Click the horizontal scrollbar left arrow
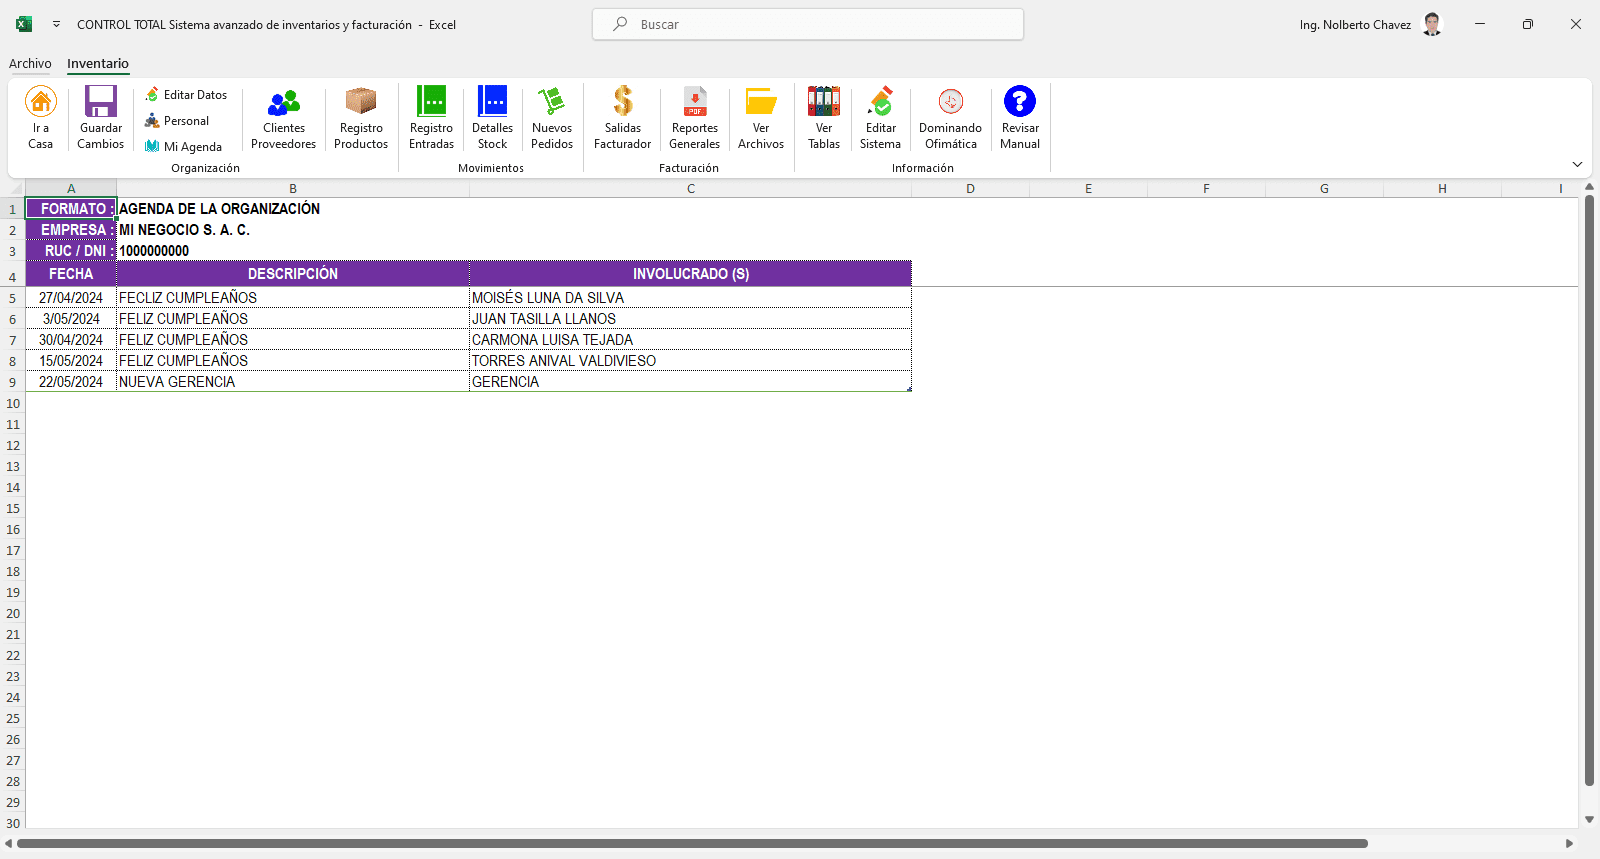 (x=9, y=844)
